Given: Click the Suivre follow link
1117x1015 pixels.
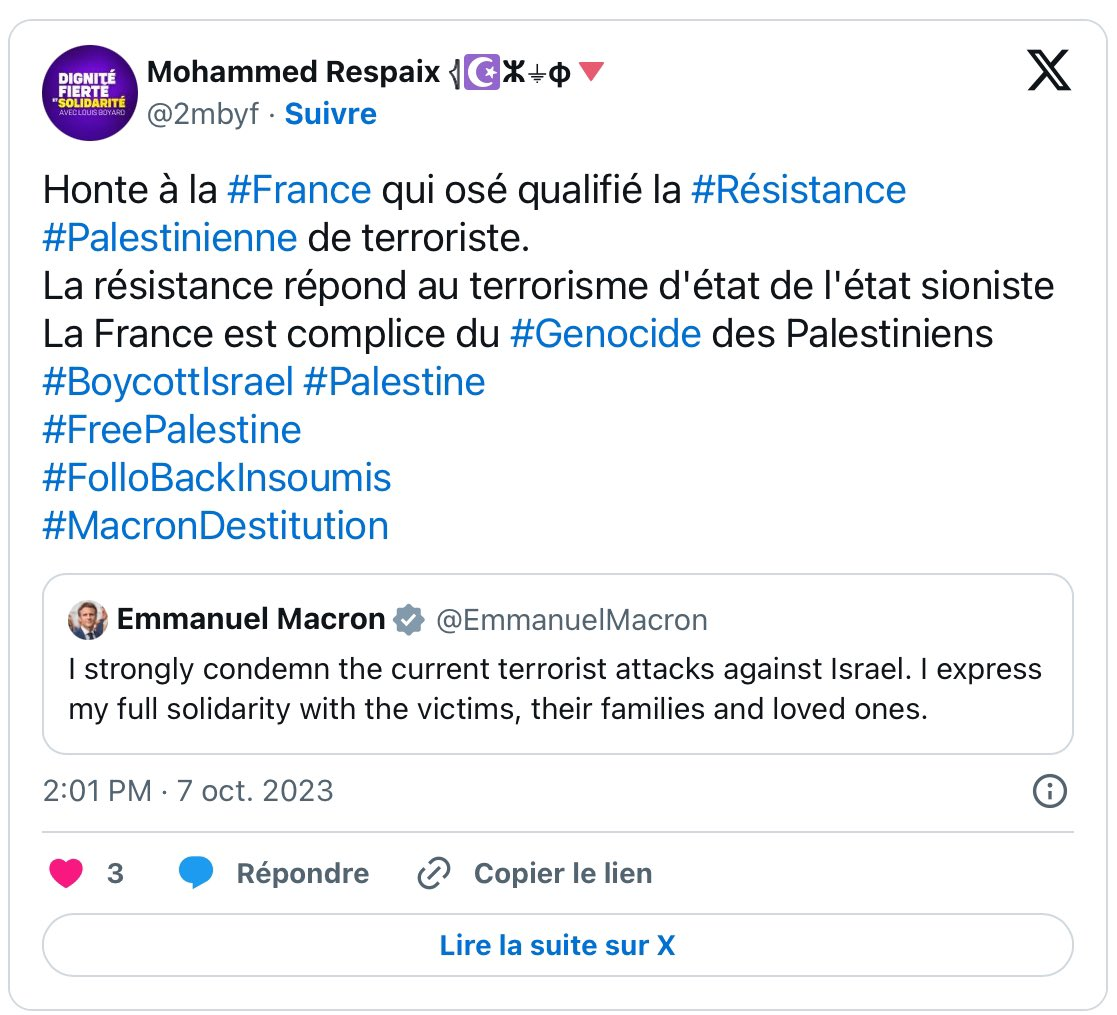Looking at the screenshot, I should coord(330,114).
